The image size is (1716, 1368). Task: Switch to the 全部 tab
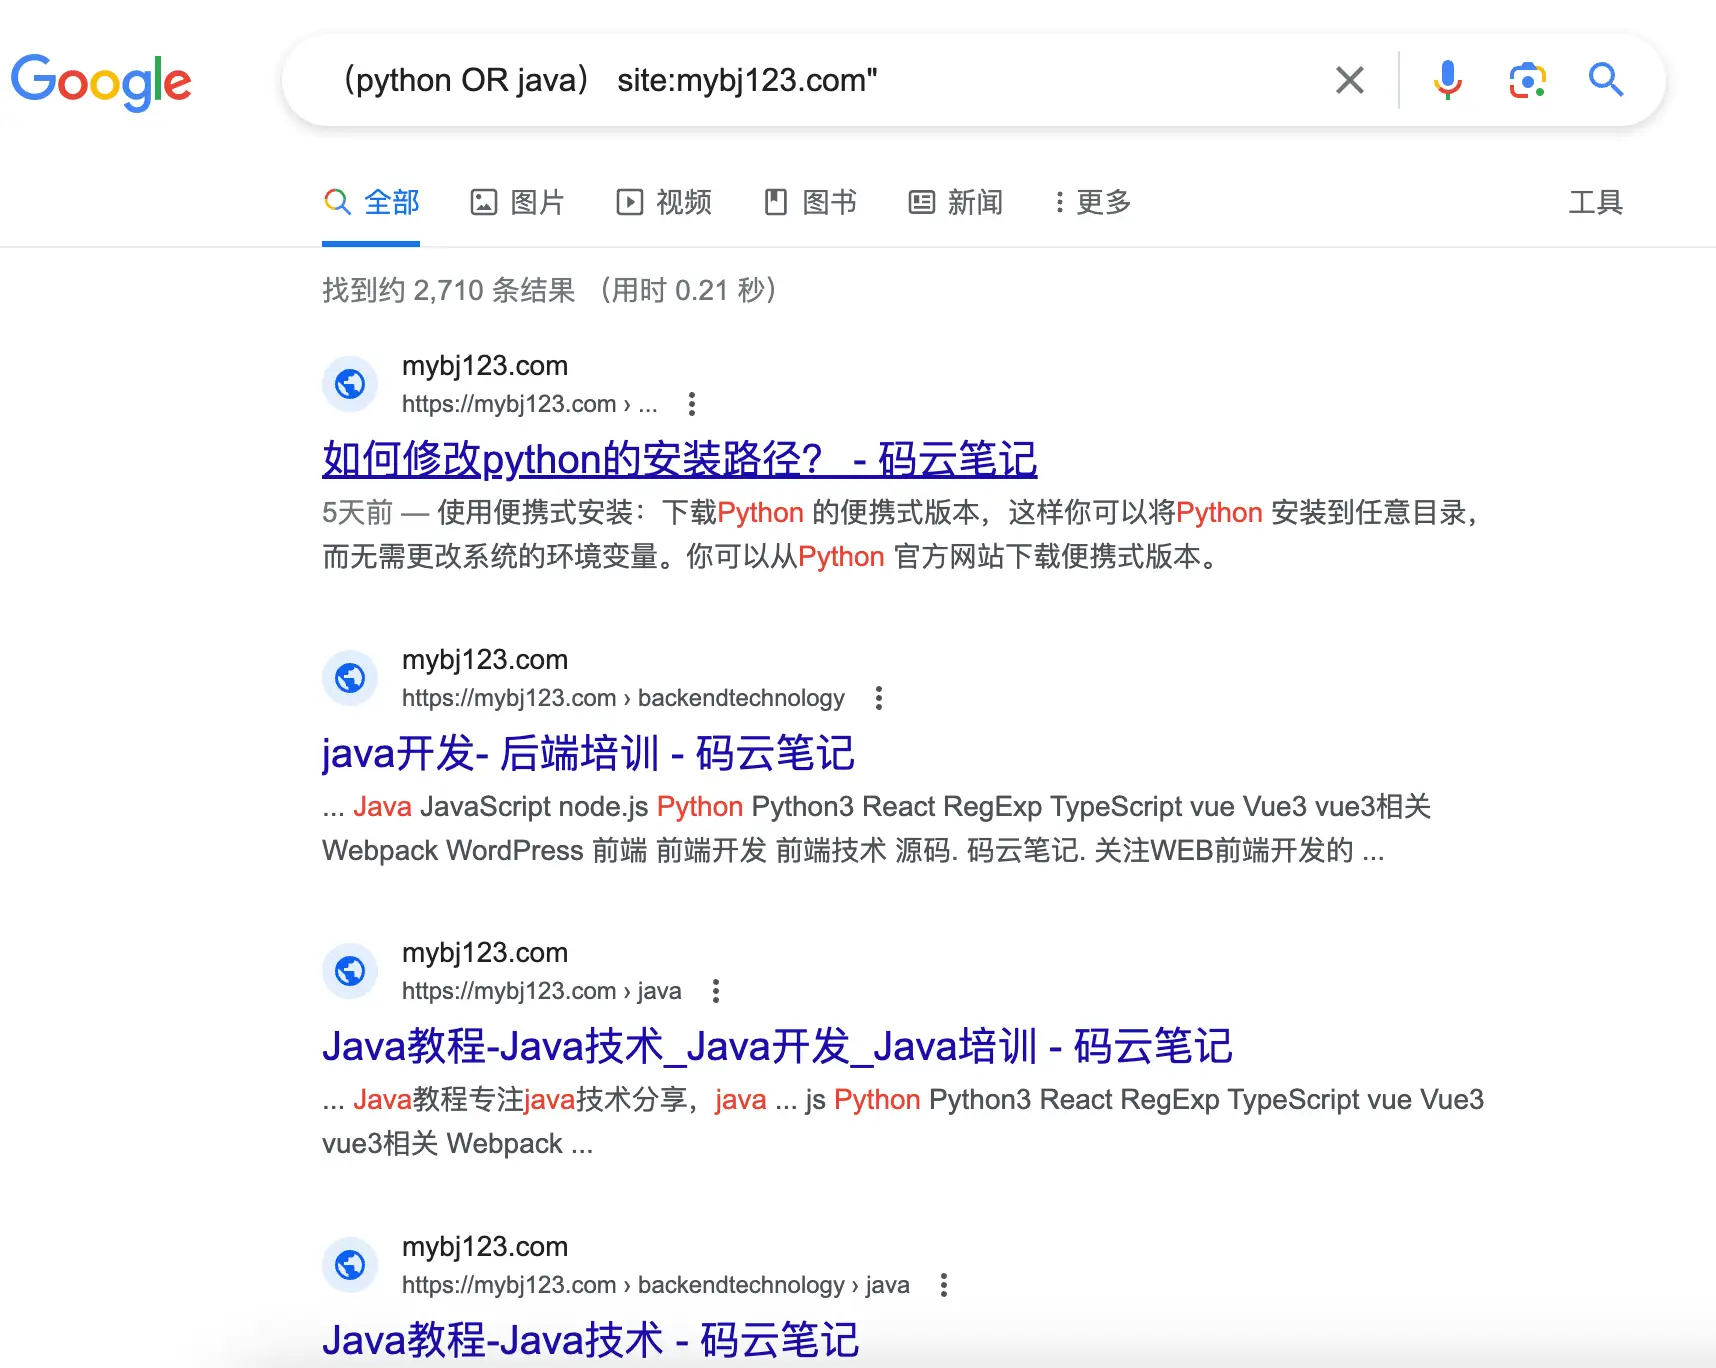(x=371, y=202)
